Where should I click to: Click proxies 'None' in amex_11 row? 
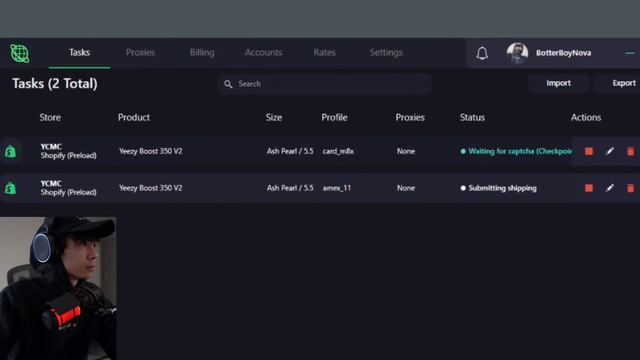406,188
